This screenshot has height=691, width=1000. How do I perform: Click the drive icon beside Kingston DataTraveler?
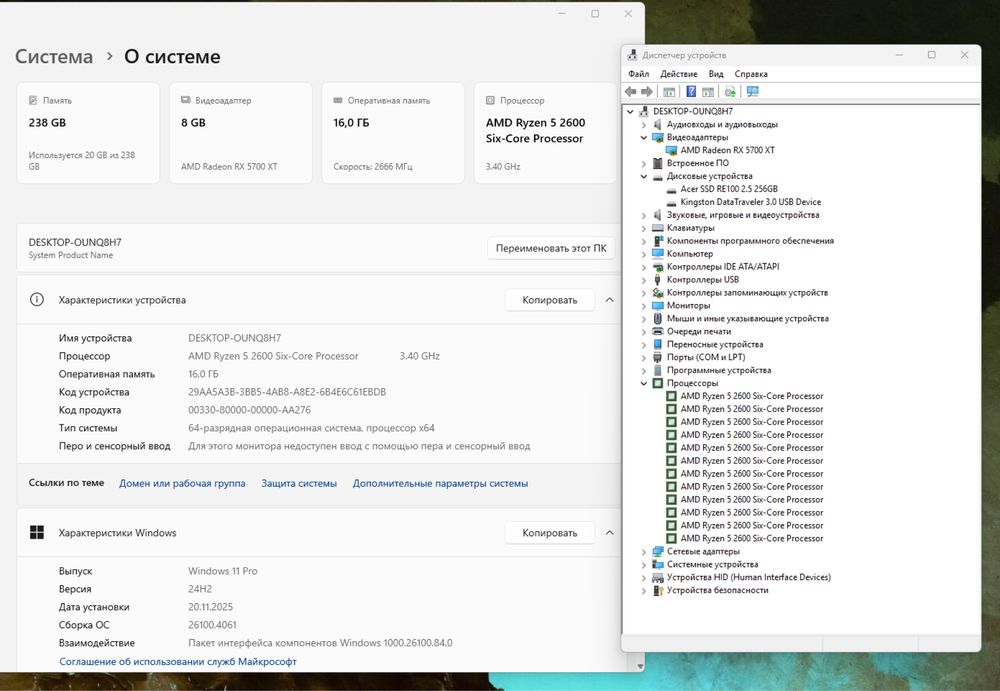(671, 202)
